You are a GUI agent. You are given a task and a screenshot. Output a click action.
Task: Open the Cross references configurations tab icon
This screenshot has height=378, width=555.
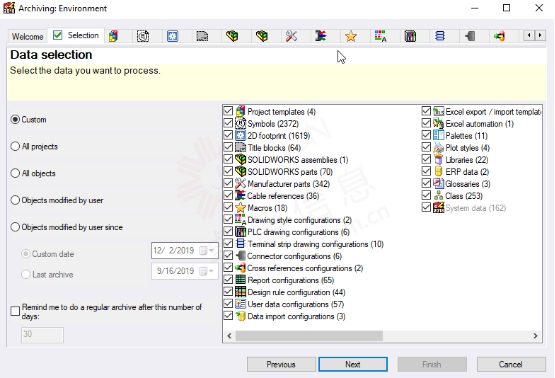pos(499,36)
